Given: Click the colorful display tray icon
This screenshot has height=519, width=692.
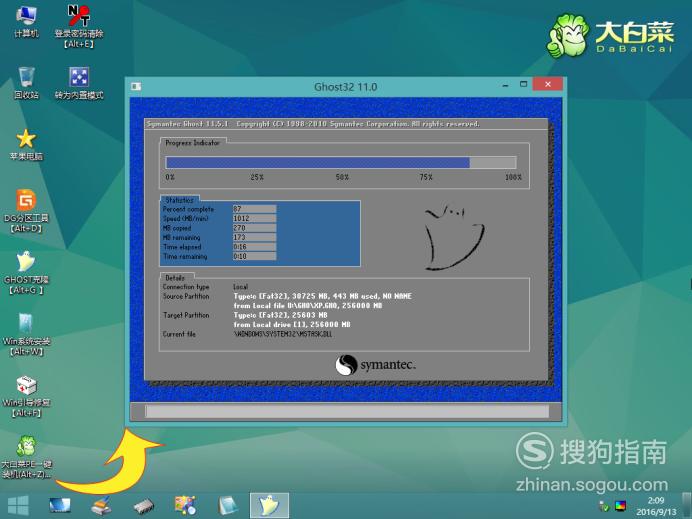Looking at the screenshot, I should point(621,506).
